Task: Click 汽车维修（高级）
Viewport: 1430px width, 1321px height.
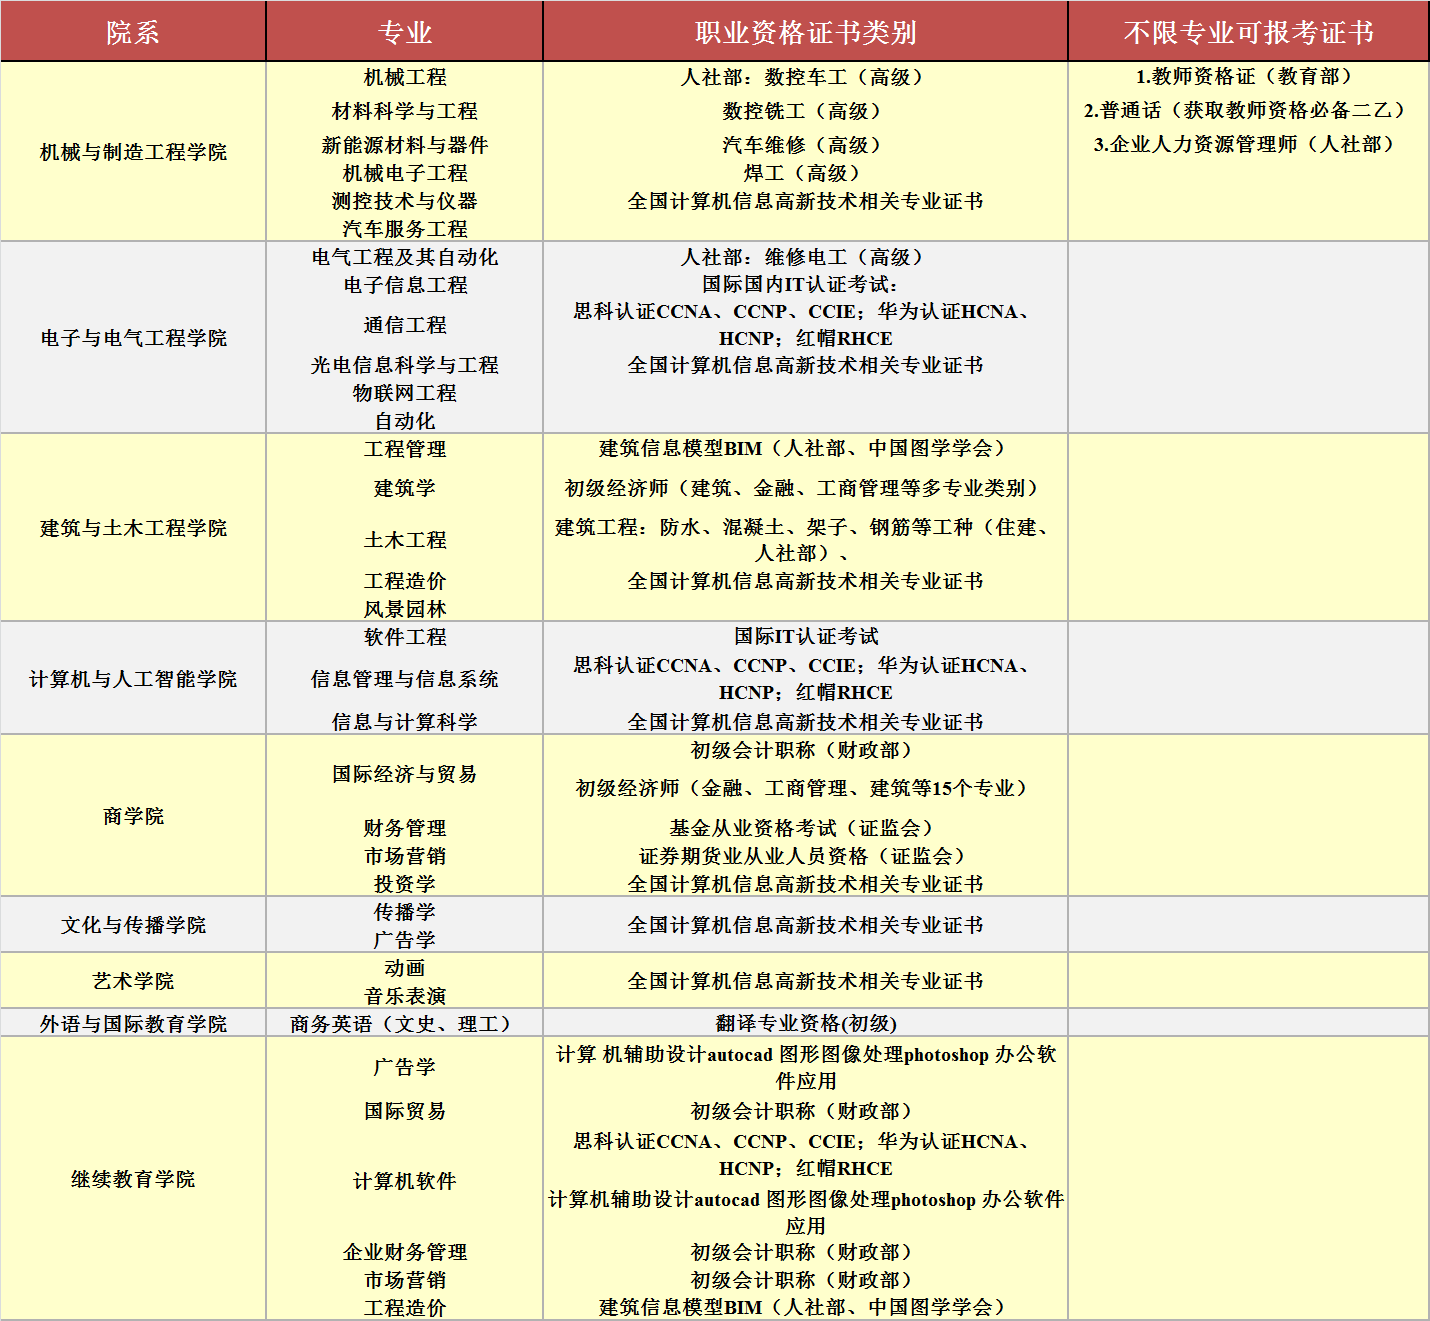Action: pyautogui.click(x=805, y=145)
